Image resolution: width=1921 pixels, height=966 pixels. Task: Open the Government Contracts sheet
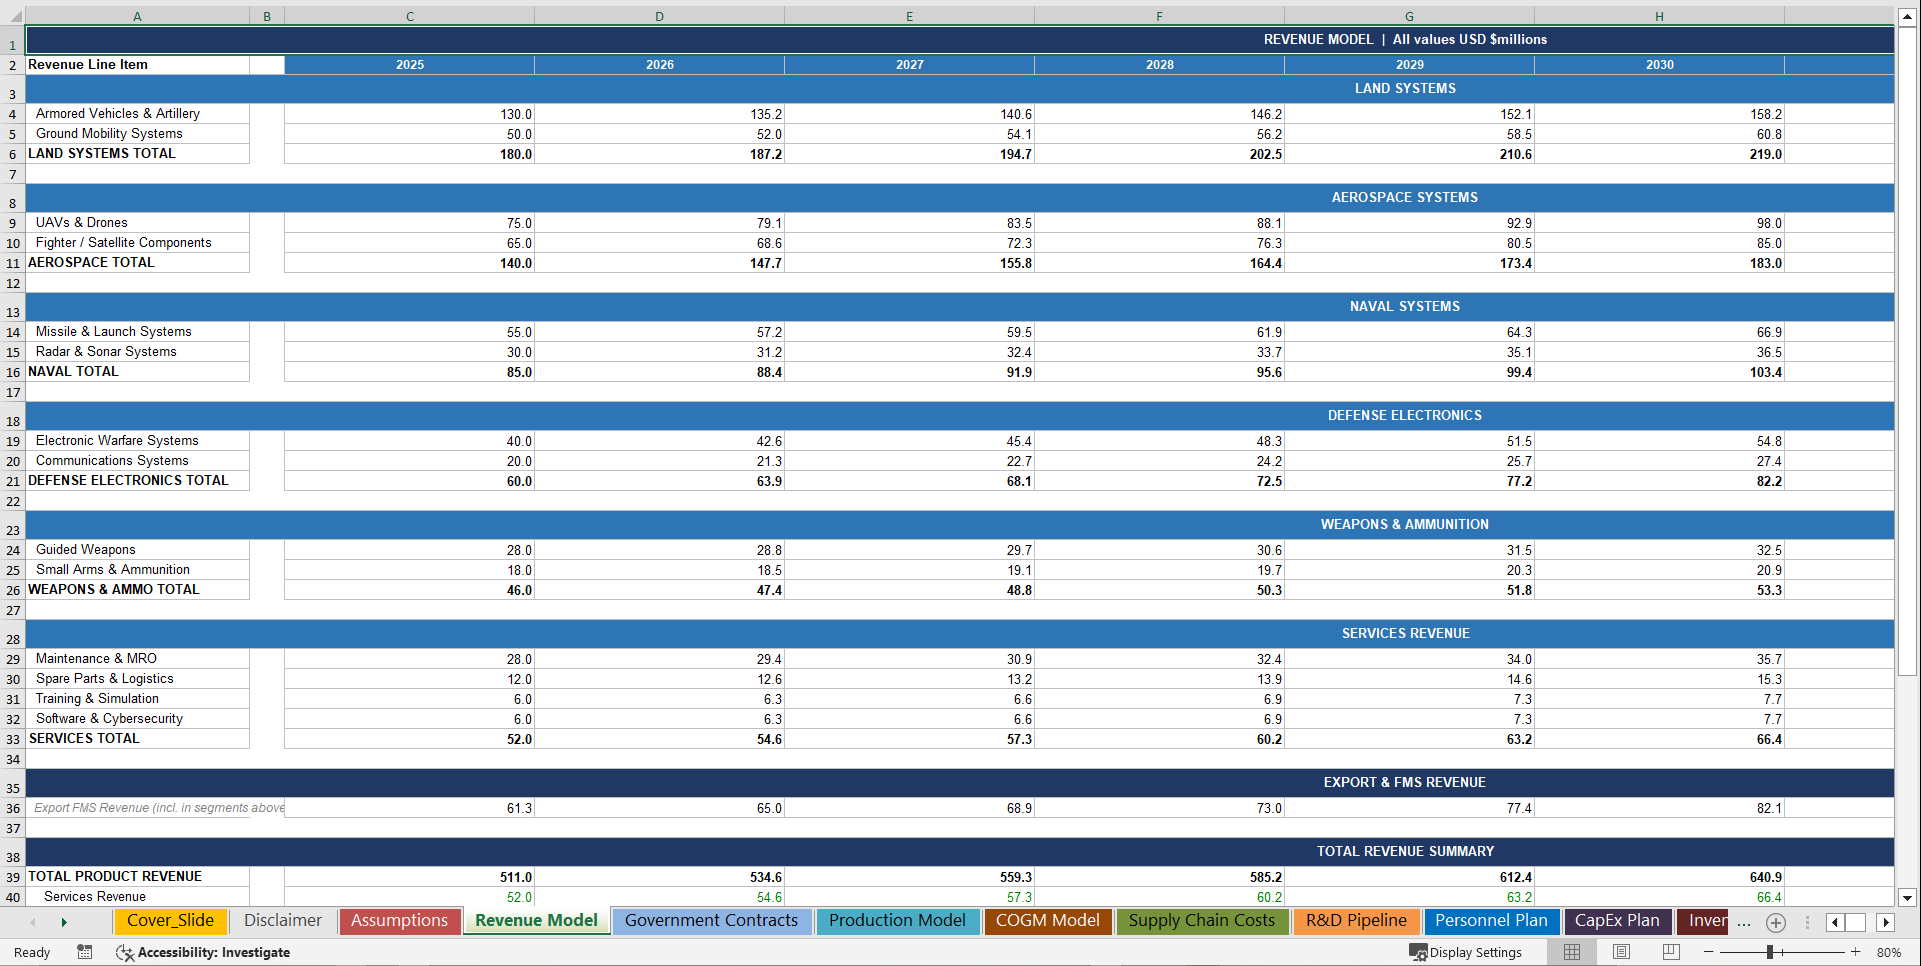(x=711, y=921)
